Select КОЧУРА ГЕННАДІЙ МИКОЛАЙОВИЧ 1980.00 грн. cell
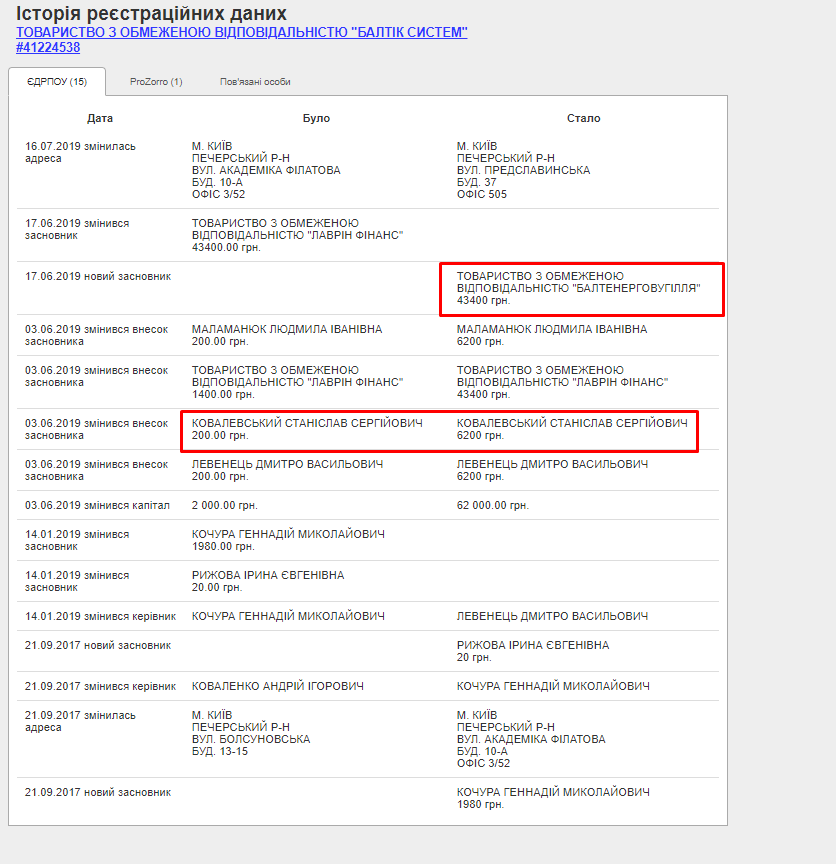 click(x=288, y=540)
